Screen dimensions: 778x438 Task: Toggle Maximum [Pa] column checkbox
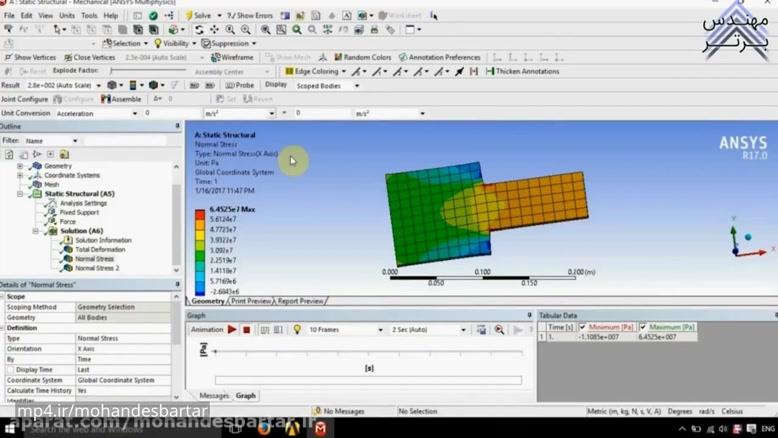(643, 327)
